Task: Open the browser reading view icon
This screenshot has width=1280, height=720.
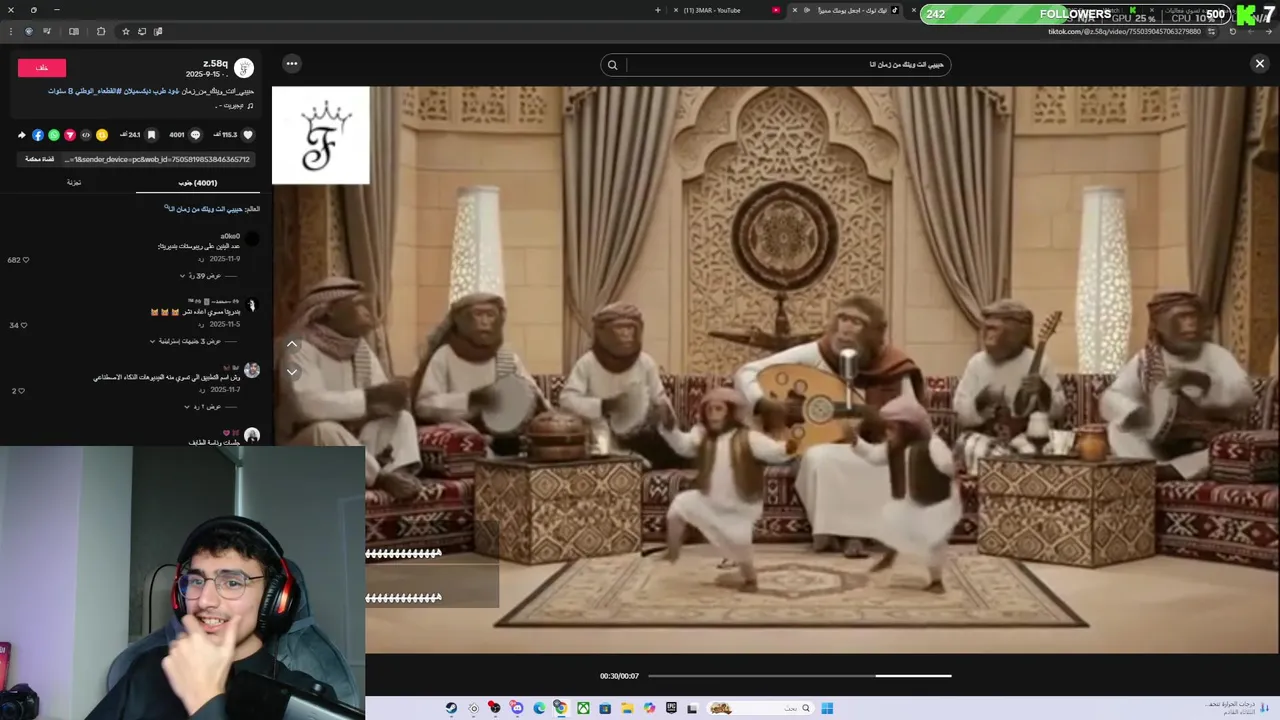Action: [x=73, y=31]
